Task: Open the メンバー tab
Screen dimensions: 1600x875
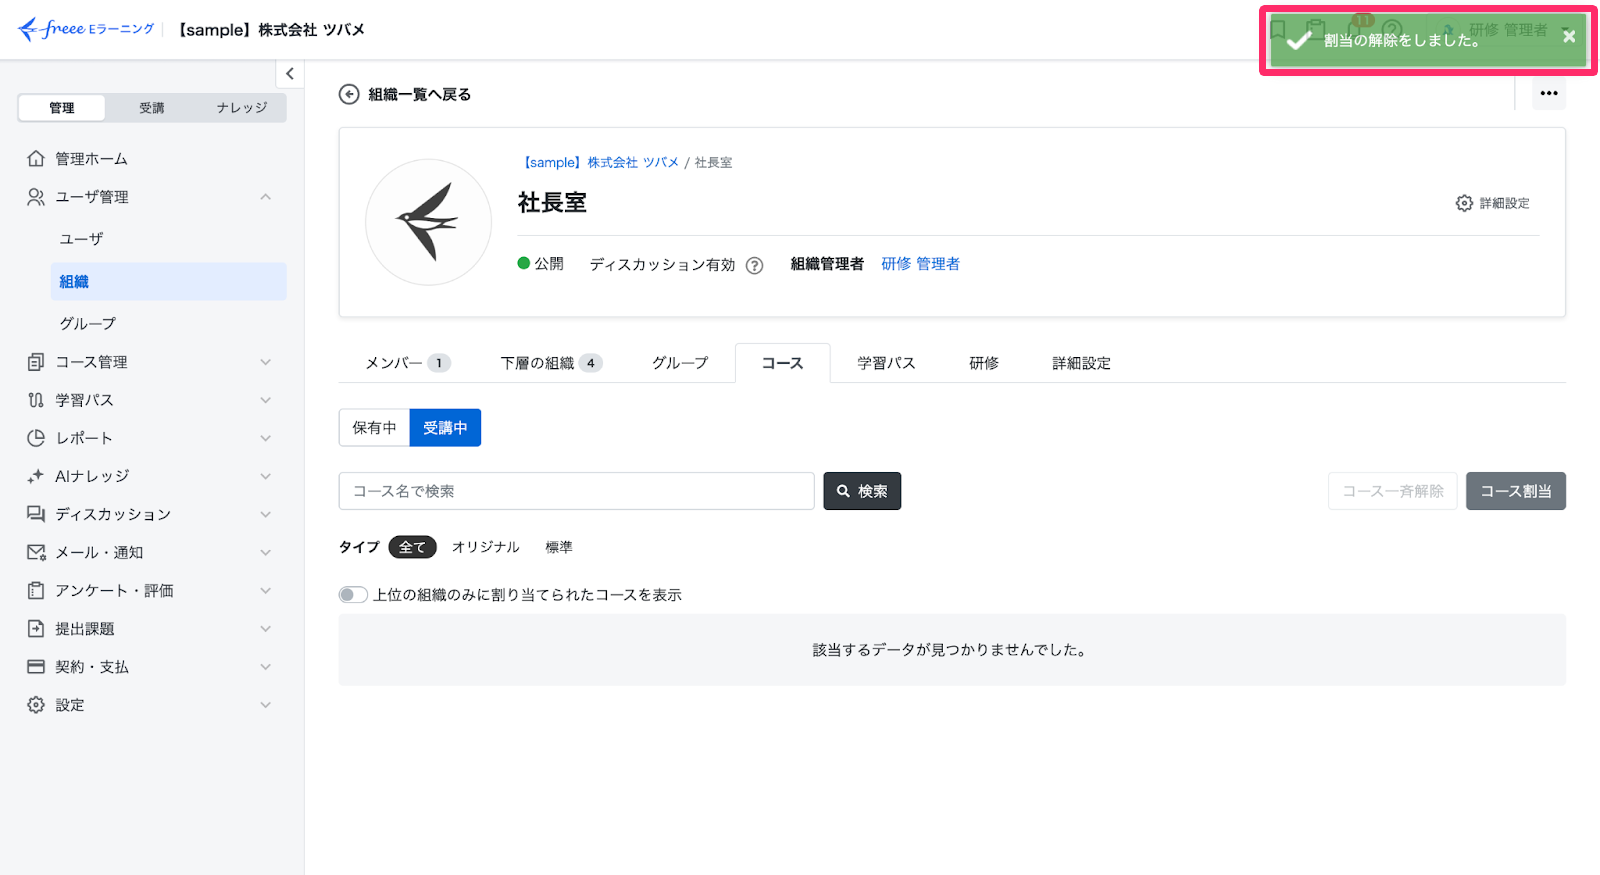Action: (x=407, y=363)
